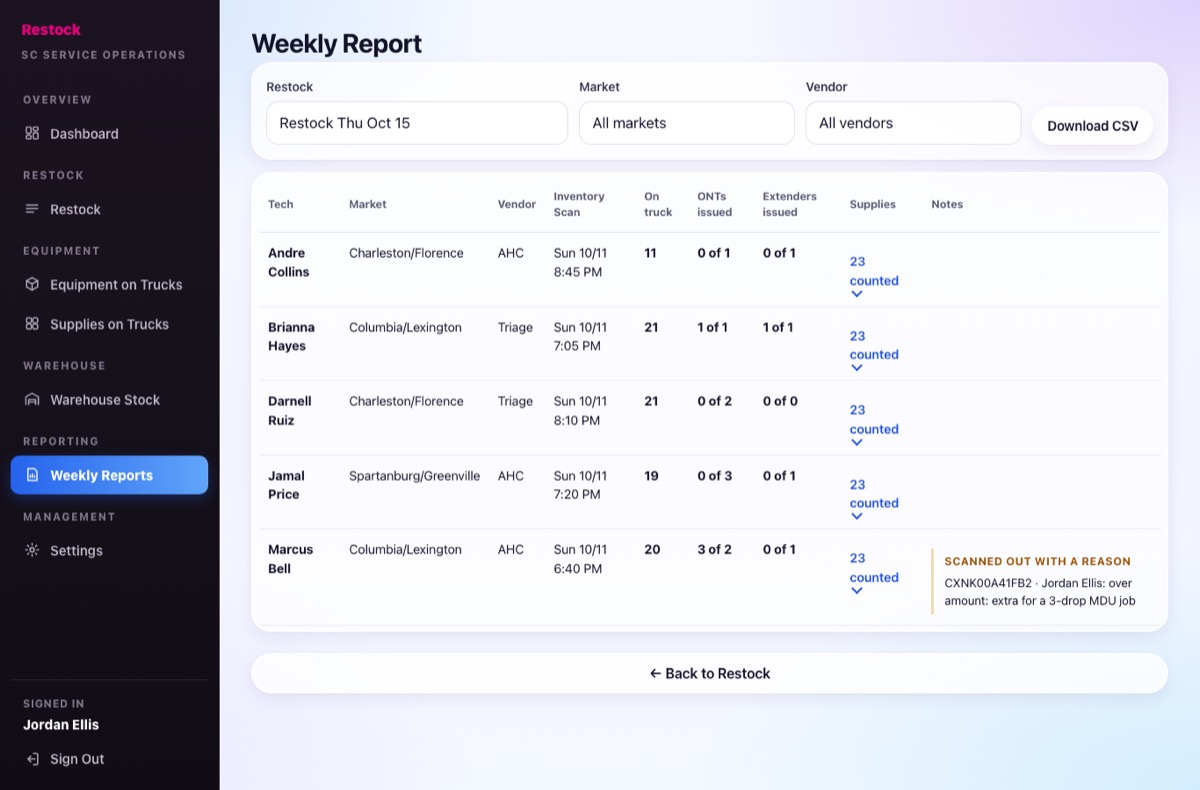
Task: Click the 0 of 3 ONTs value
Action: (715, 476)
